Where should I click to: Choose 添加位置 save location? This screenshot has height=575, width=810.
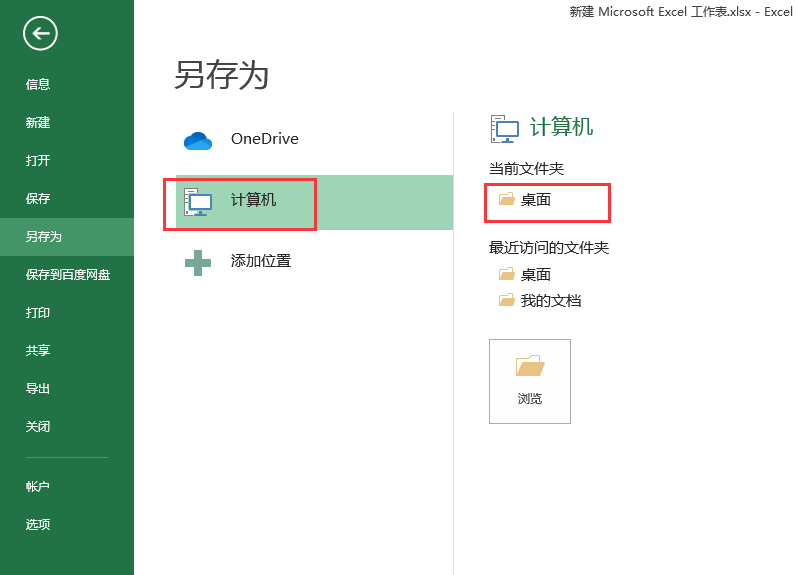click(x=315, y=261)
